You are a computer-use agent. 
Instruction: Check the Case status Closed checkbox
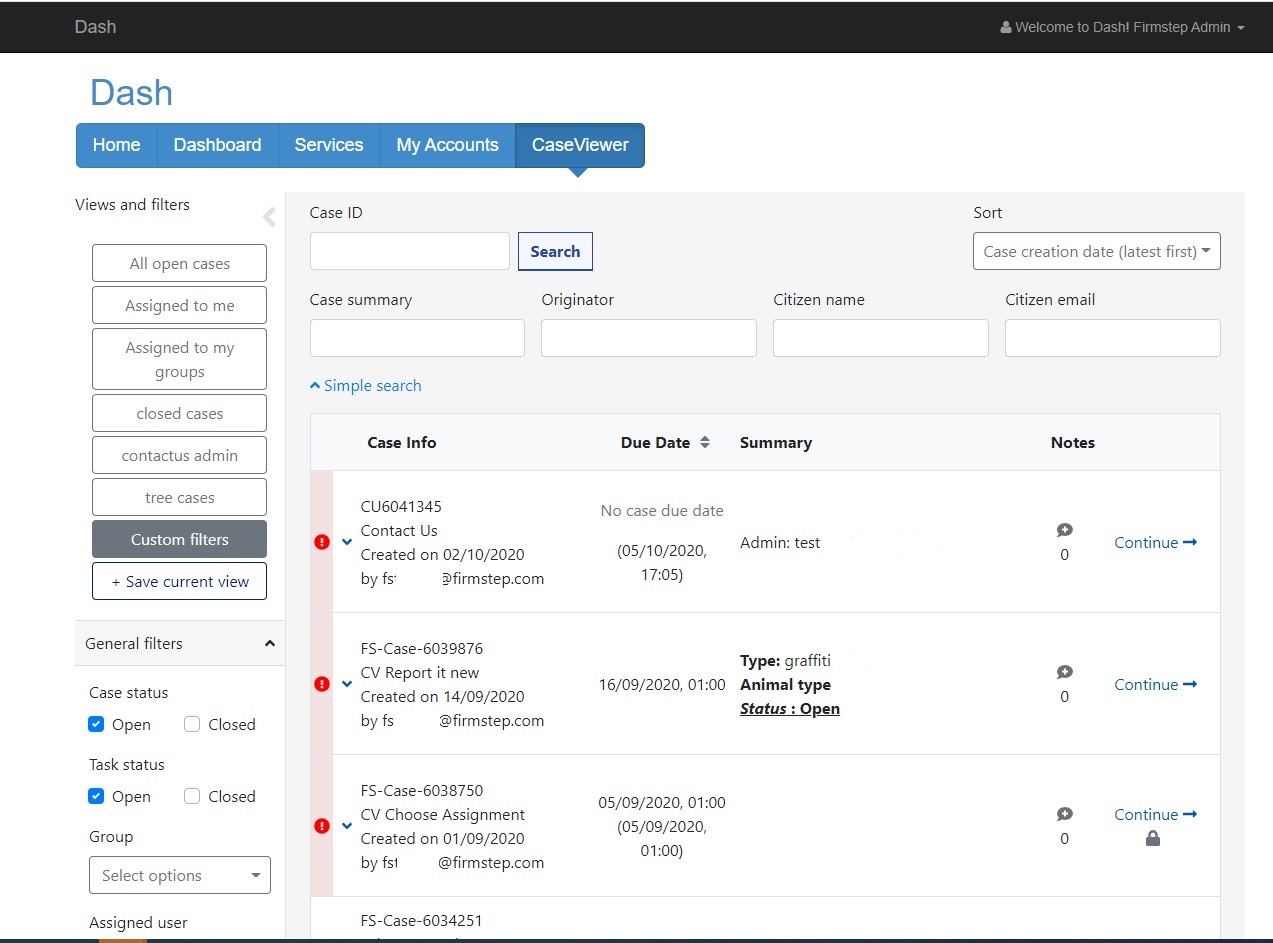coord(192,724)
